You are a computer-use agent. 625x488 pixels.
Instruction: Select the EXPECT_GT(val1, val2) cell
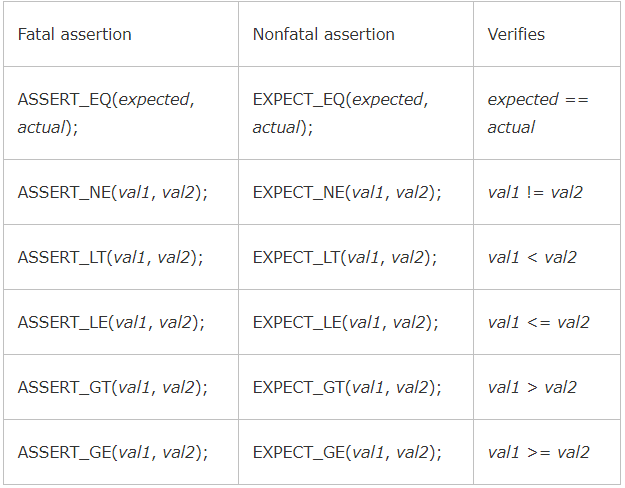coord(347,387)
